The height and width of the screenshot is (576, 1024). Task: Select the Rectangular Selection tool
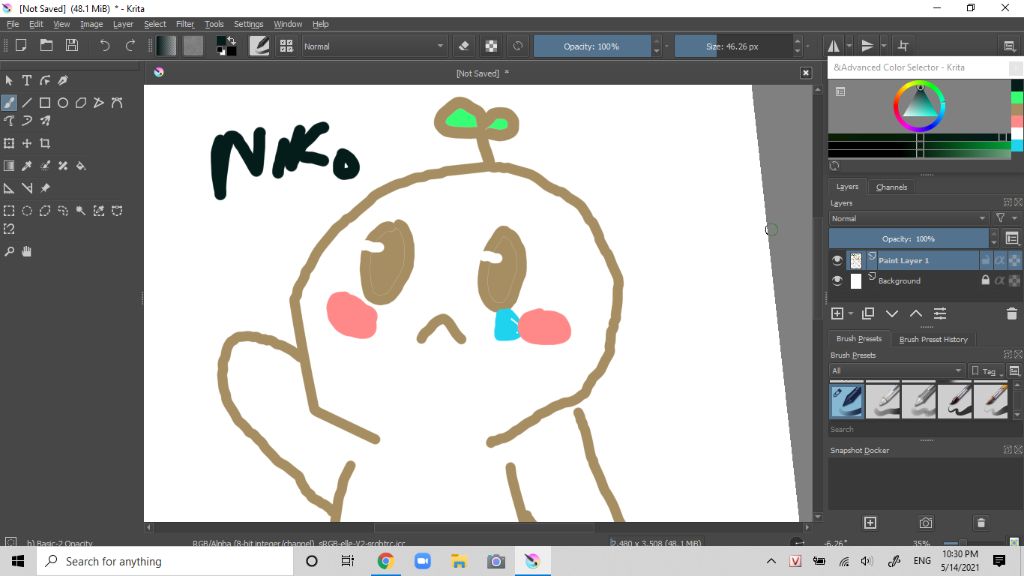[x=9, y=211]
